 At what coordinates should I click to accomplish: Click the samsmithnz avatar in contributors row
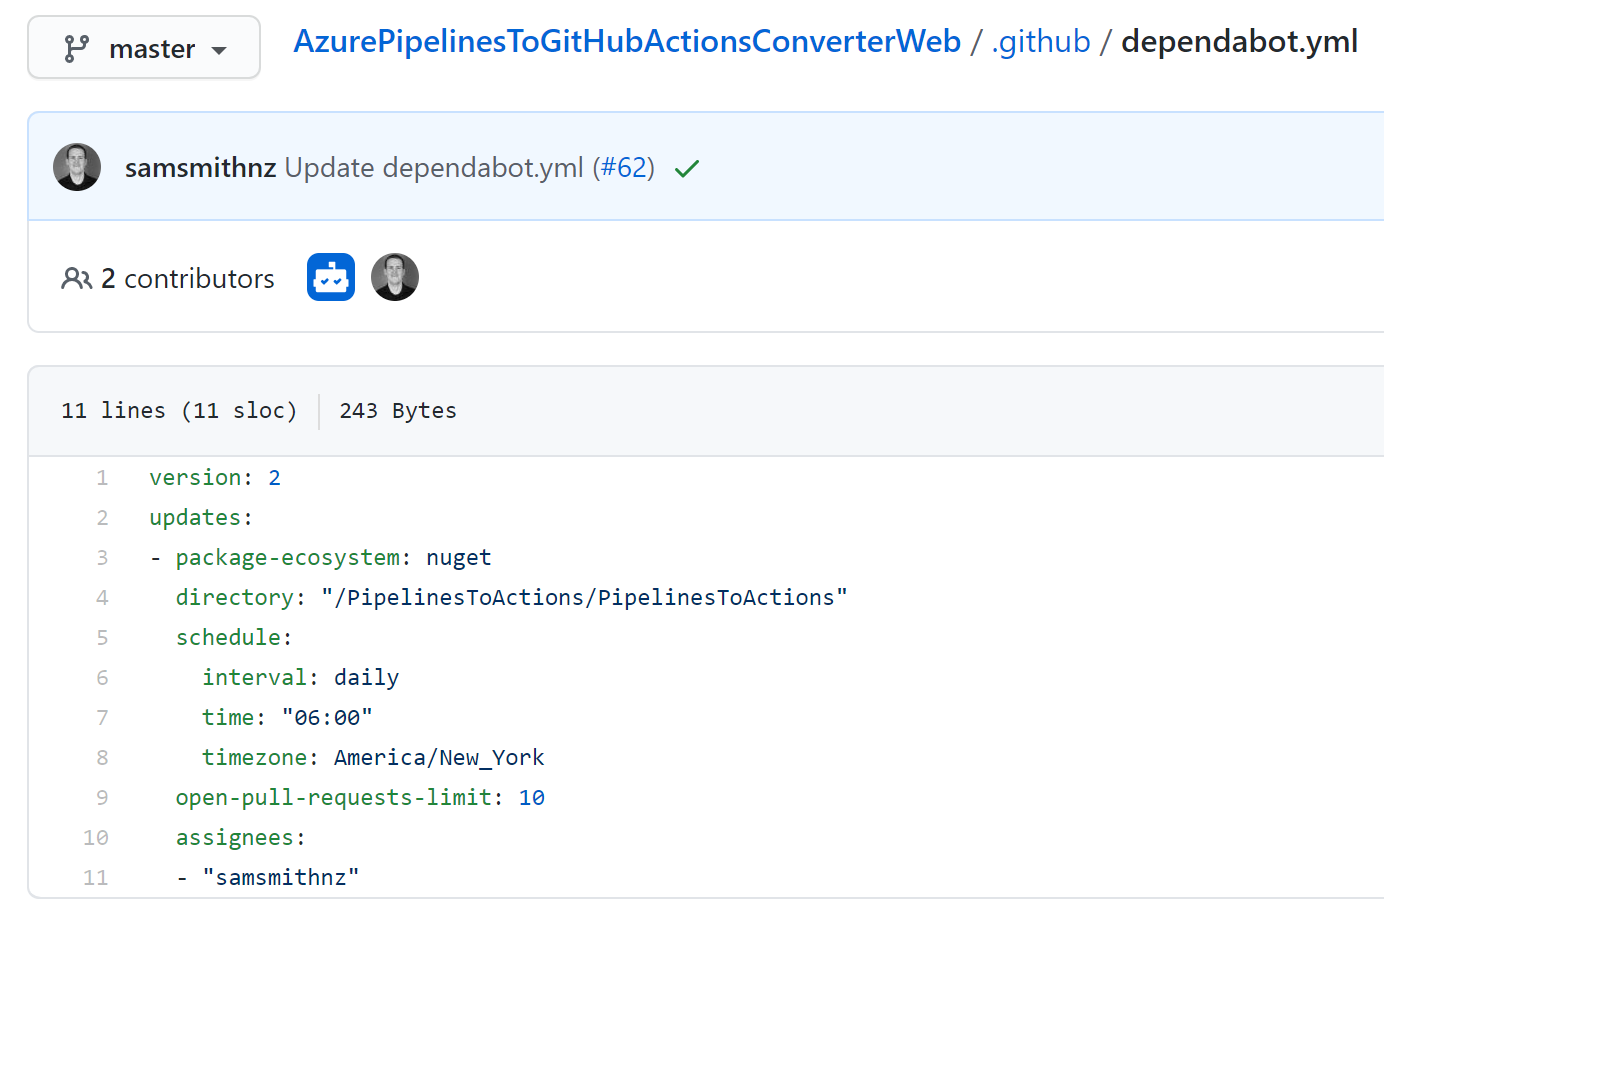[395, 277]
